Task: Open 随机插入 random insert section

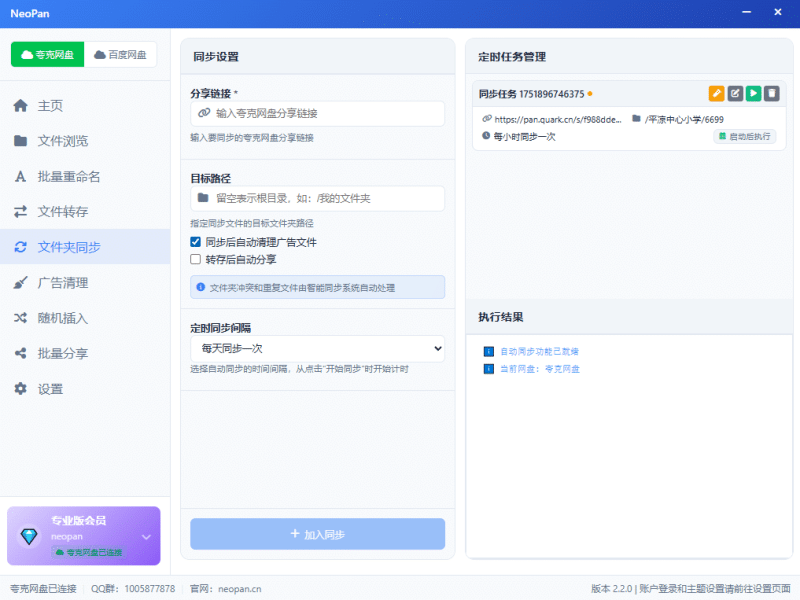Action: pyautogui.click(x=63, y=318)
